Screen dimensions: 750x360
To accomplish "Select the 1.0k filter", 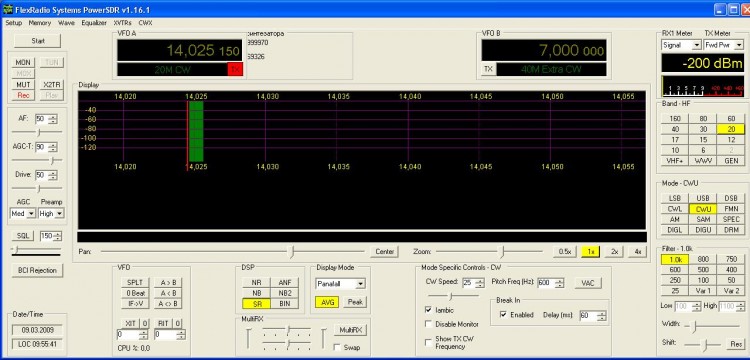I will 675,260.
